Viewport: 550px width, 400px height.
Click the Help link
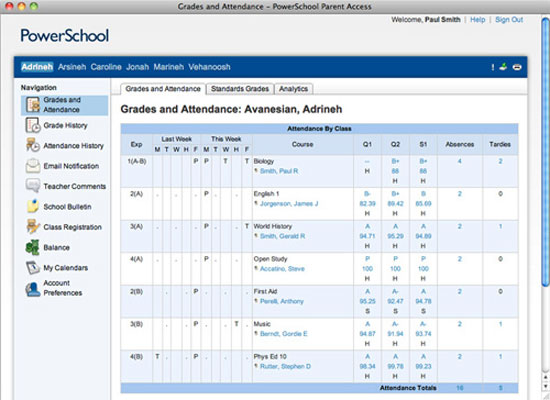[x=477, y=20]
